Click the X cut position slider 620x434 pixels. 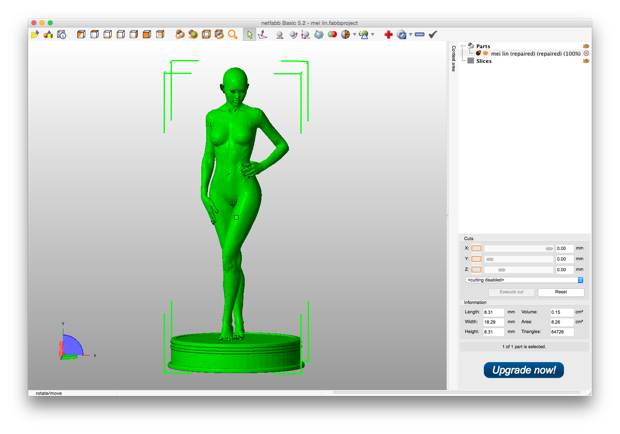tap(519, 248)
